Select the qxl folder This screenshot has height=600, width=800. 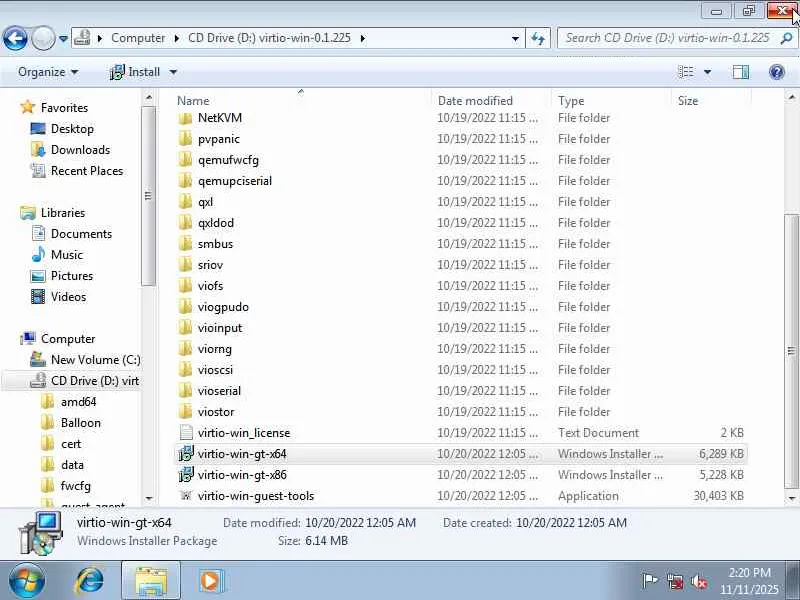(x=205, y=202)
